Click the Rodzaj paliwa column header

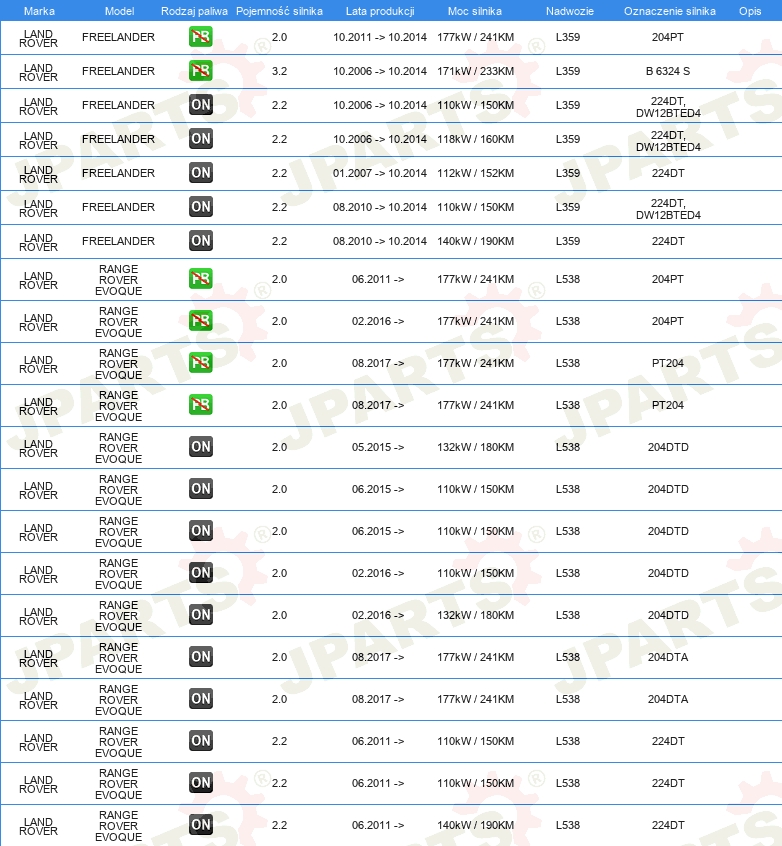pos(194,11)
